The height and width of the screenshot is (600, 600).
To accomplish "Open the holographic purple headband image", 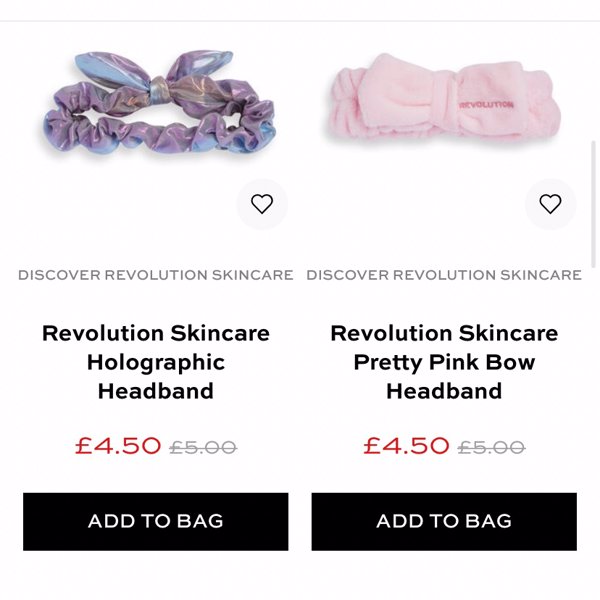I will tap(159, 104).
